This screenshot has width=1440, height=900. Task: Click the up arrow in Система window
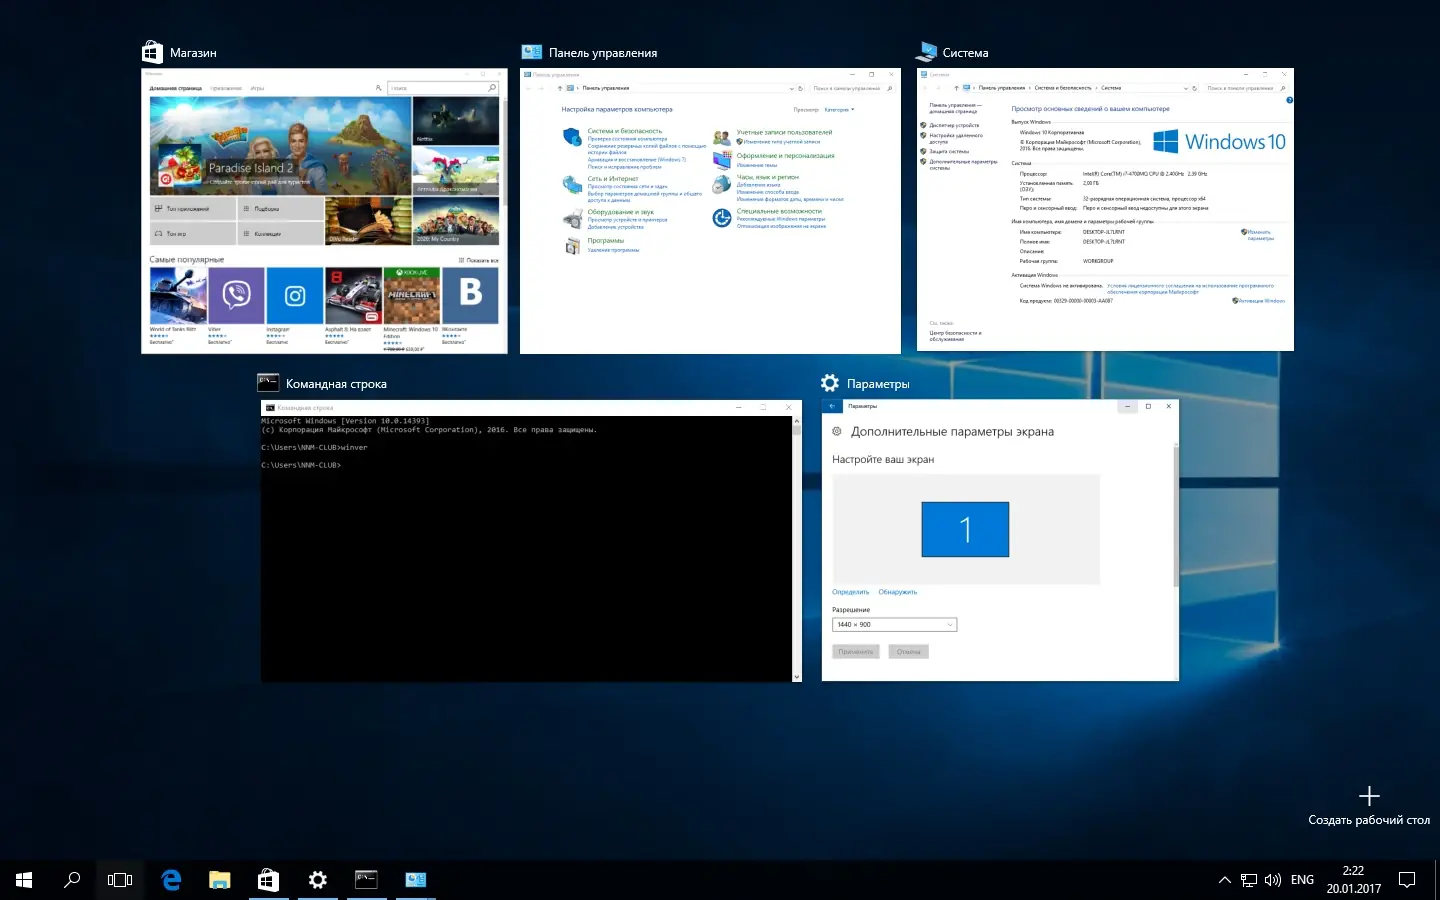(956, 88)
